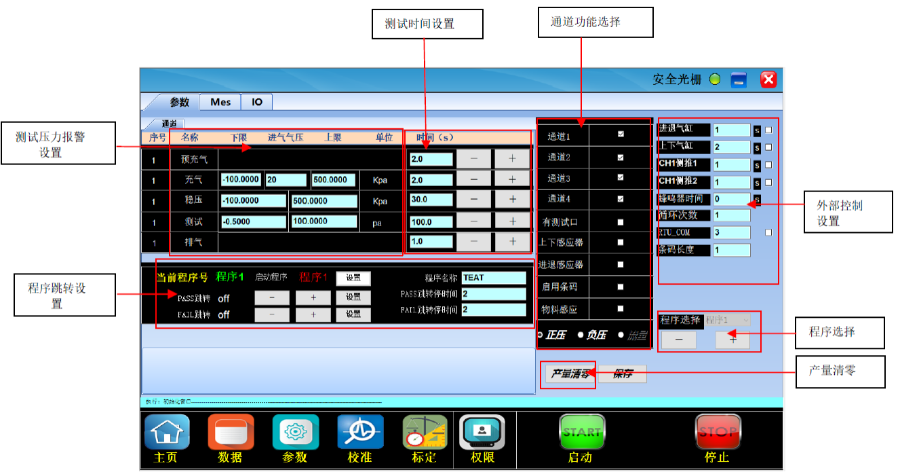Click the 产量清零 reset output button
The width and height of the screenshot is (900, 474).
[x=568, y=374]
